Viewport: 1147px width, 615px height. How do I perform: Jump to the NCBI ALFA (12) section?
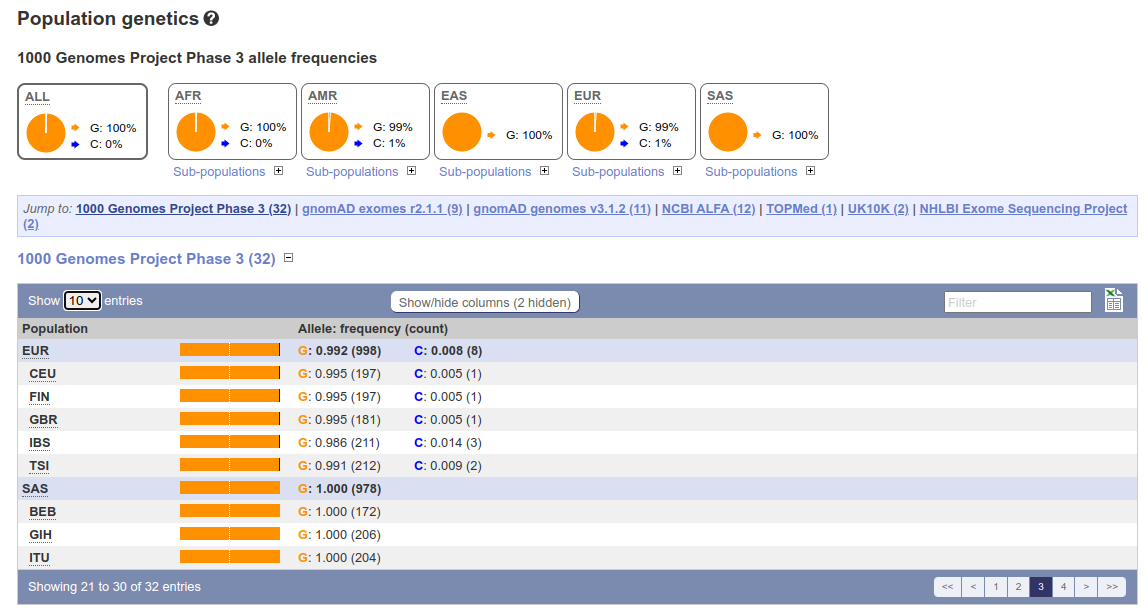pyautogui.click(x=708, y=208)
